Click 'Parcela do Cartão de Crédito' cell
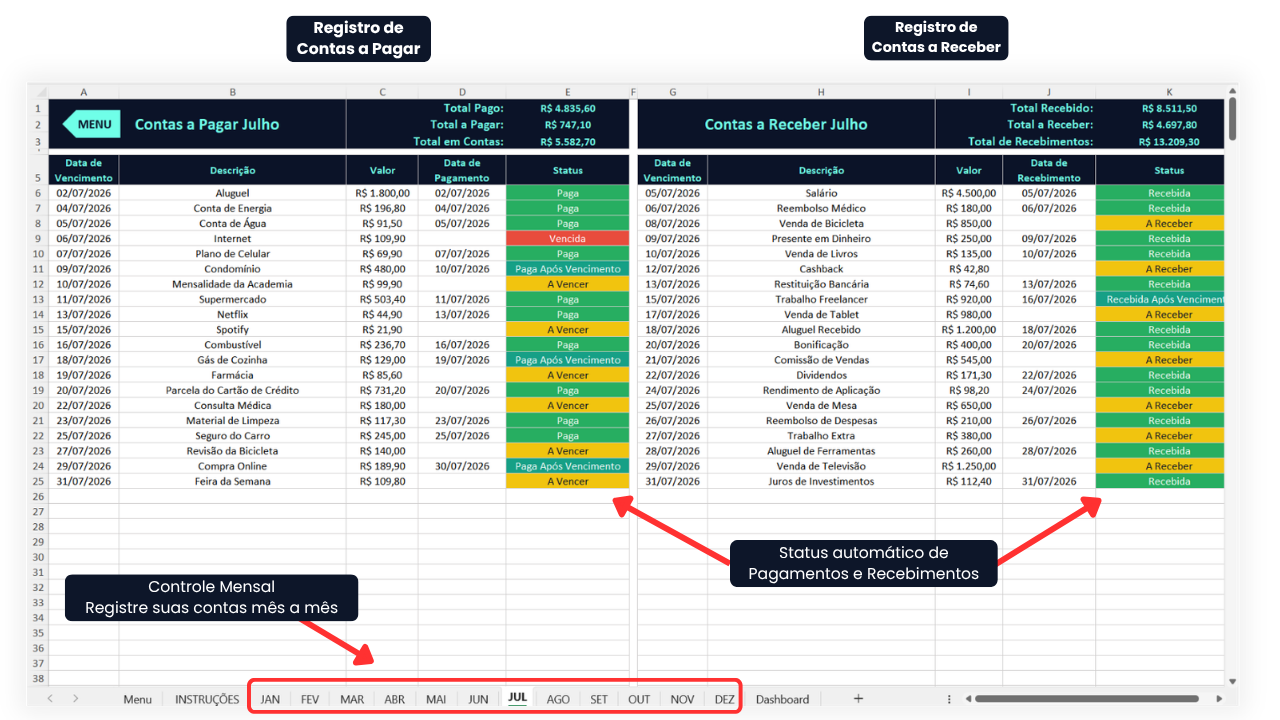The image size is (1280, 720). [233, 390]
